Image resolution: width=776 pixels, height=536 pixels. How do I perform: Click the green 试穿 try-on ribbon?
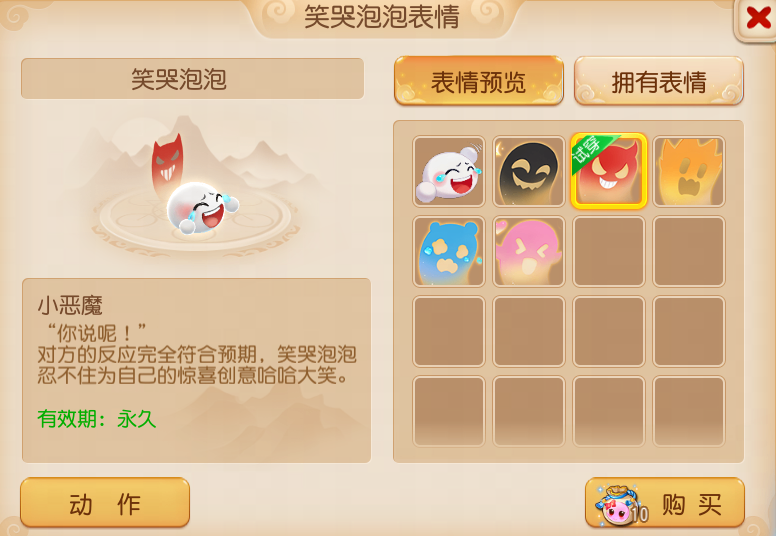(590, 151)
